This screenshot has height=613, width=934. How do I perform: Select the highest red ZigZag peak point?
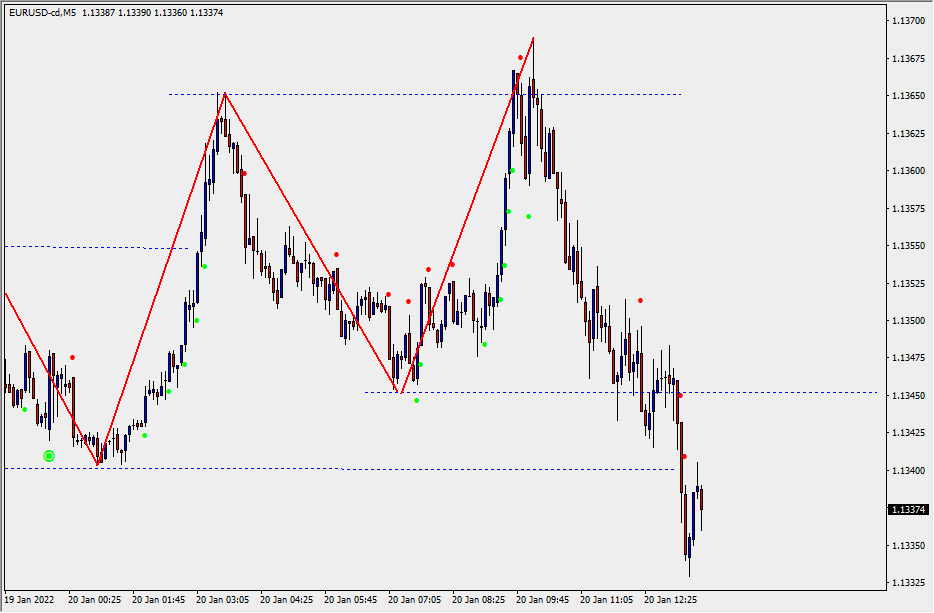click(533, 38)
